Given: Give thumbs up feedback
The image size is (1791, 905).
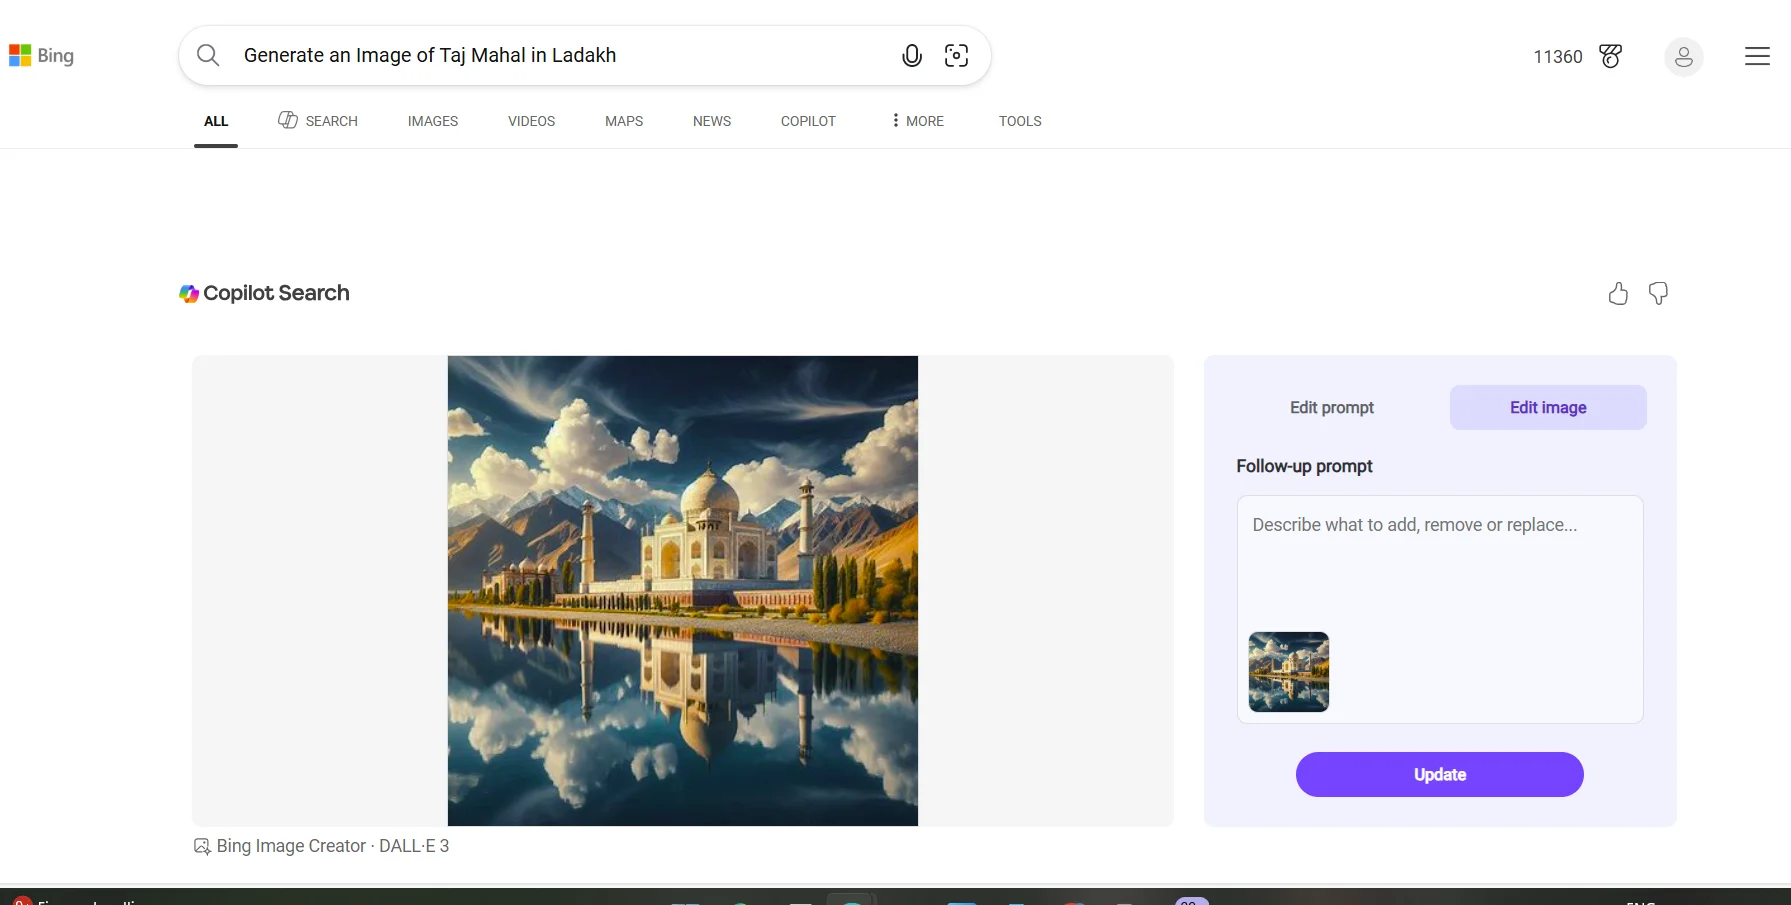Looking at the screenshot, I should (x=1618, y=293).
